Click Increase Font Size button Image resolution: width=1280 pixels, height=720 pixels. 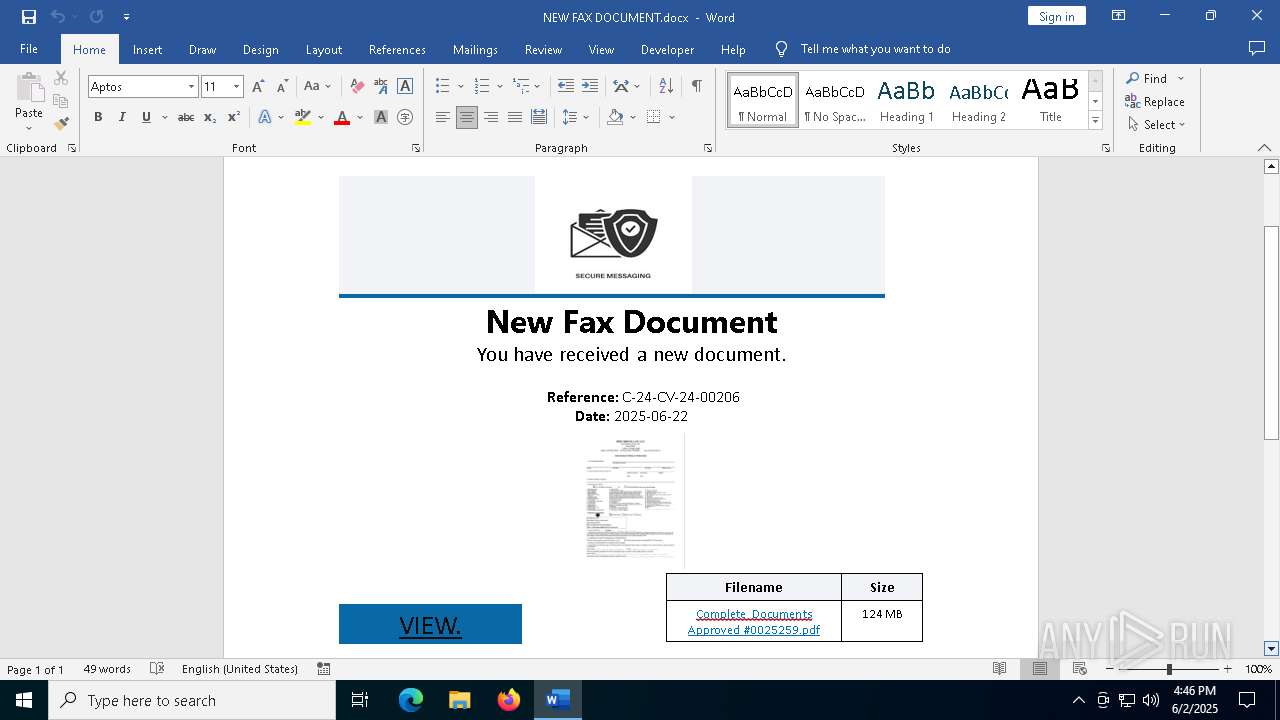tap(259, 87)
